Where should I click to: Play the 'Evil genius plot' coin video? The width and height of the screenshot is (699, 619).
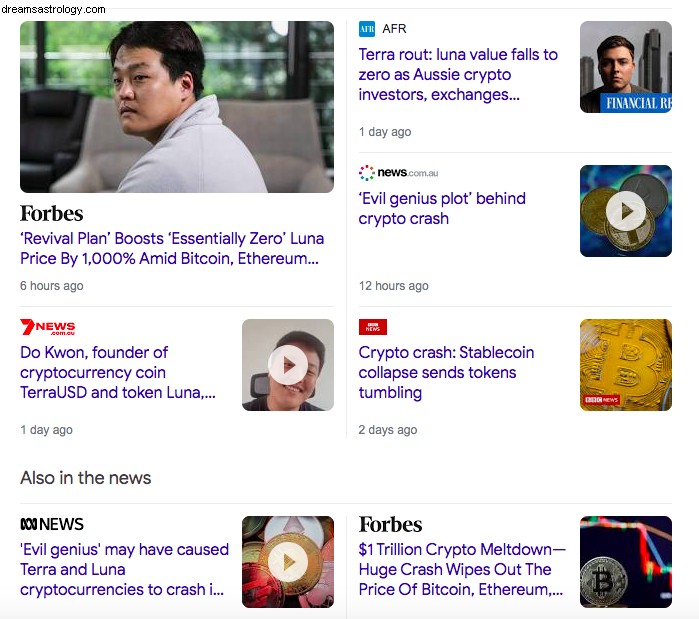tap(625, 211)
